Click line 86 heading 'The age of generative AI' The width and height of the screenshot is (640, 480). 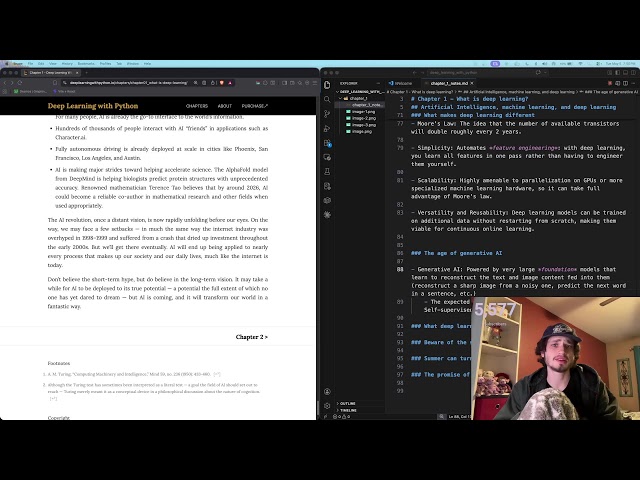456,253
